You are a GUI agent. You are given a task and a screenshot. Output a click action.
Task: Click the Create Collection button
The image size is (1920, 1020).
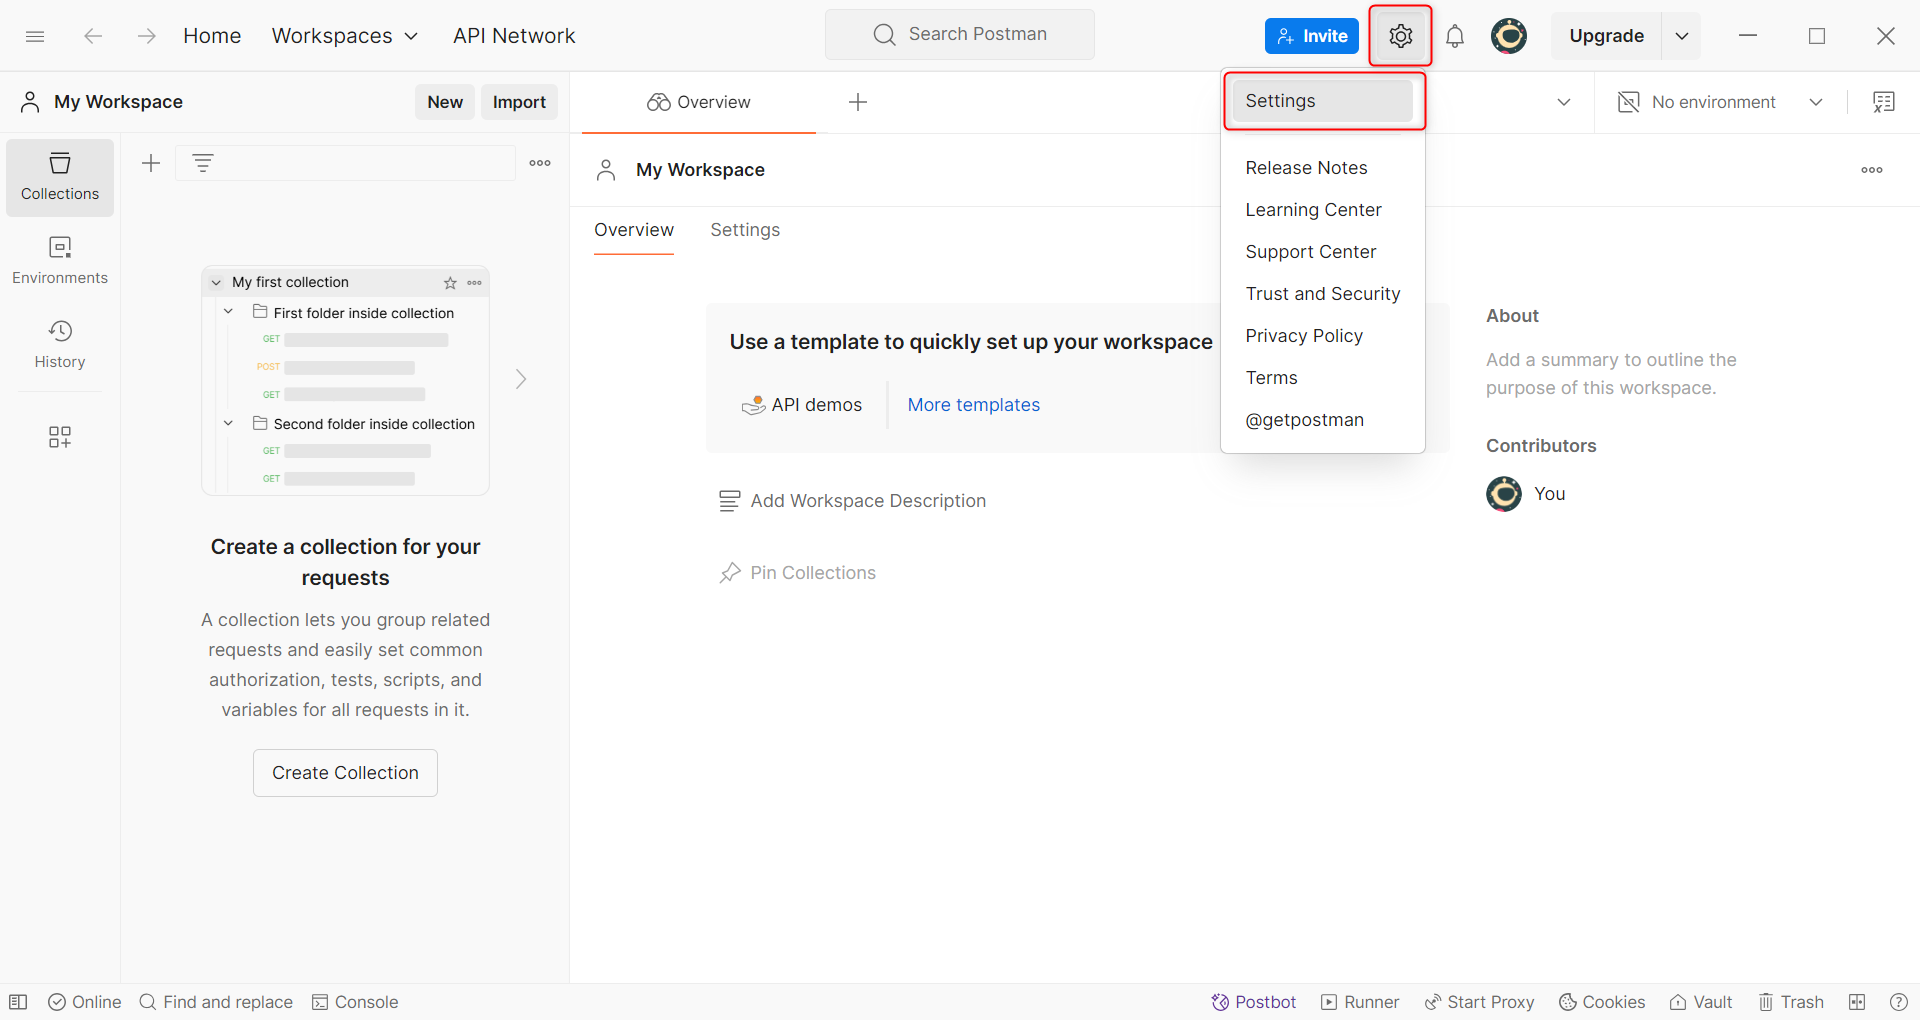coord(345,773)
